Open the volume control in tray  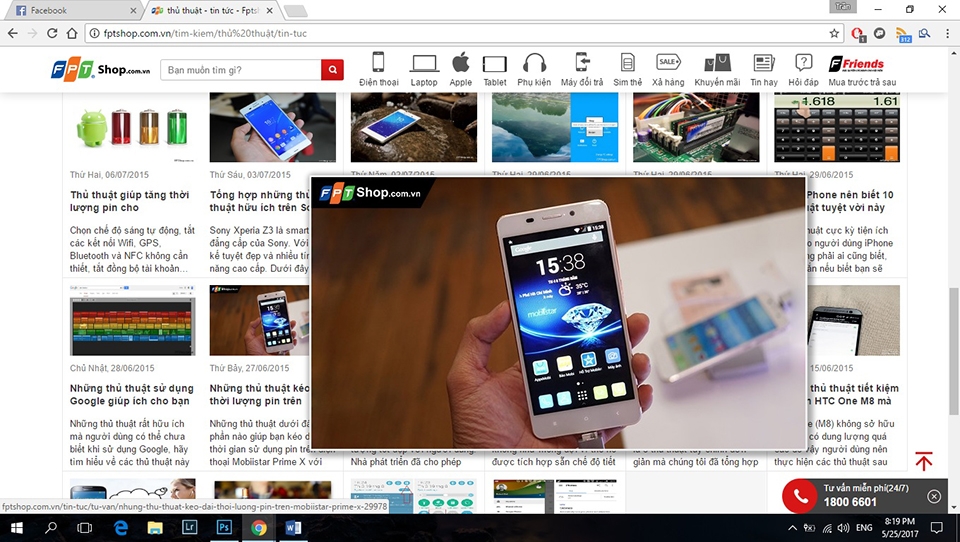coord(844,528)
